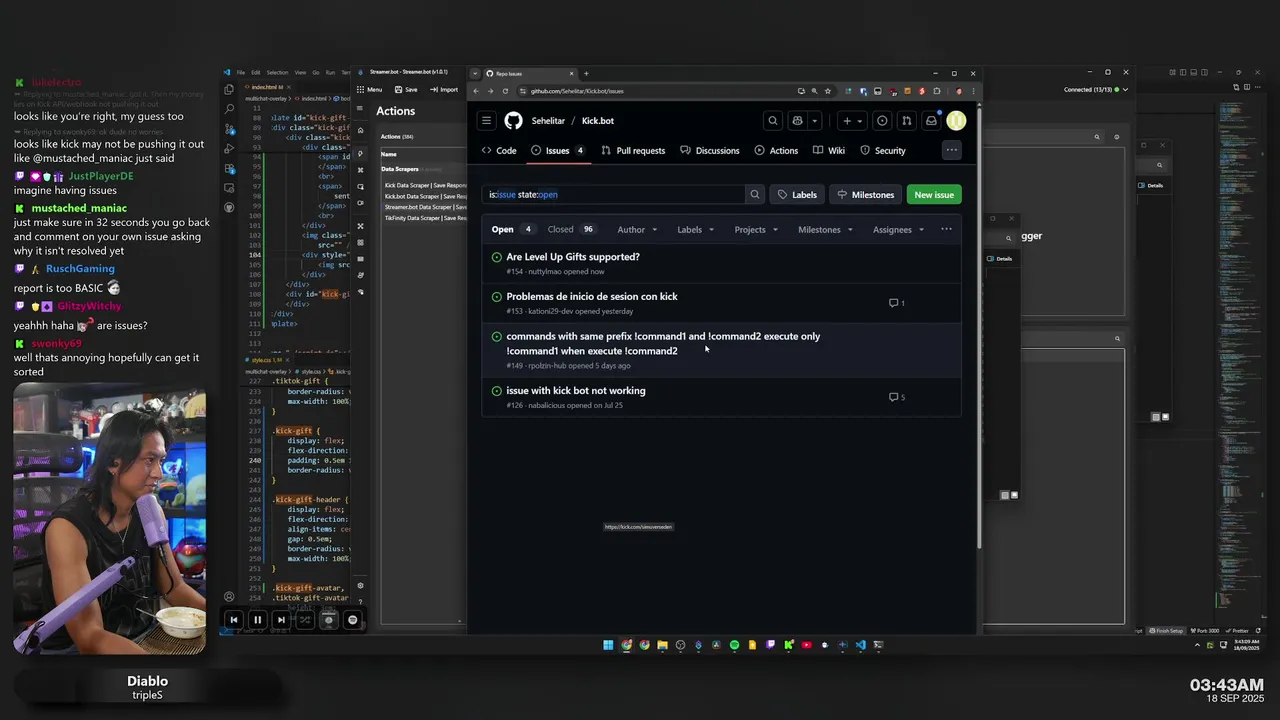The image size is (1280, 720).
Task: Click the browser address bar URL
Action: pyautogui.click(x=577, y=91)
